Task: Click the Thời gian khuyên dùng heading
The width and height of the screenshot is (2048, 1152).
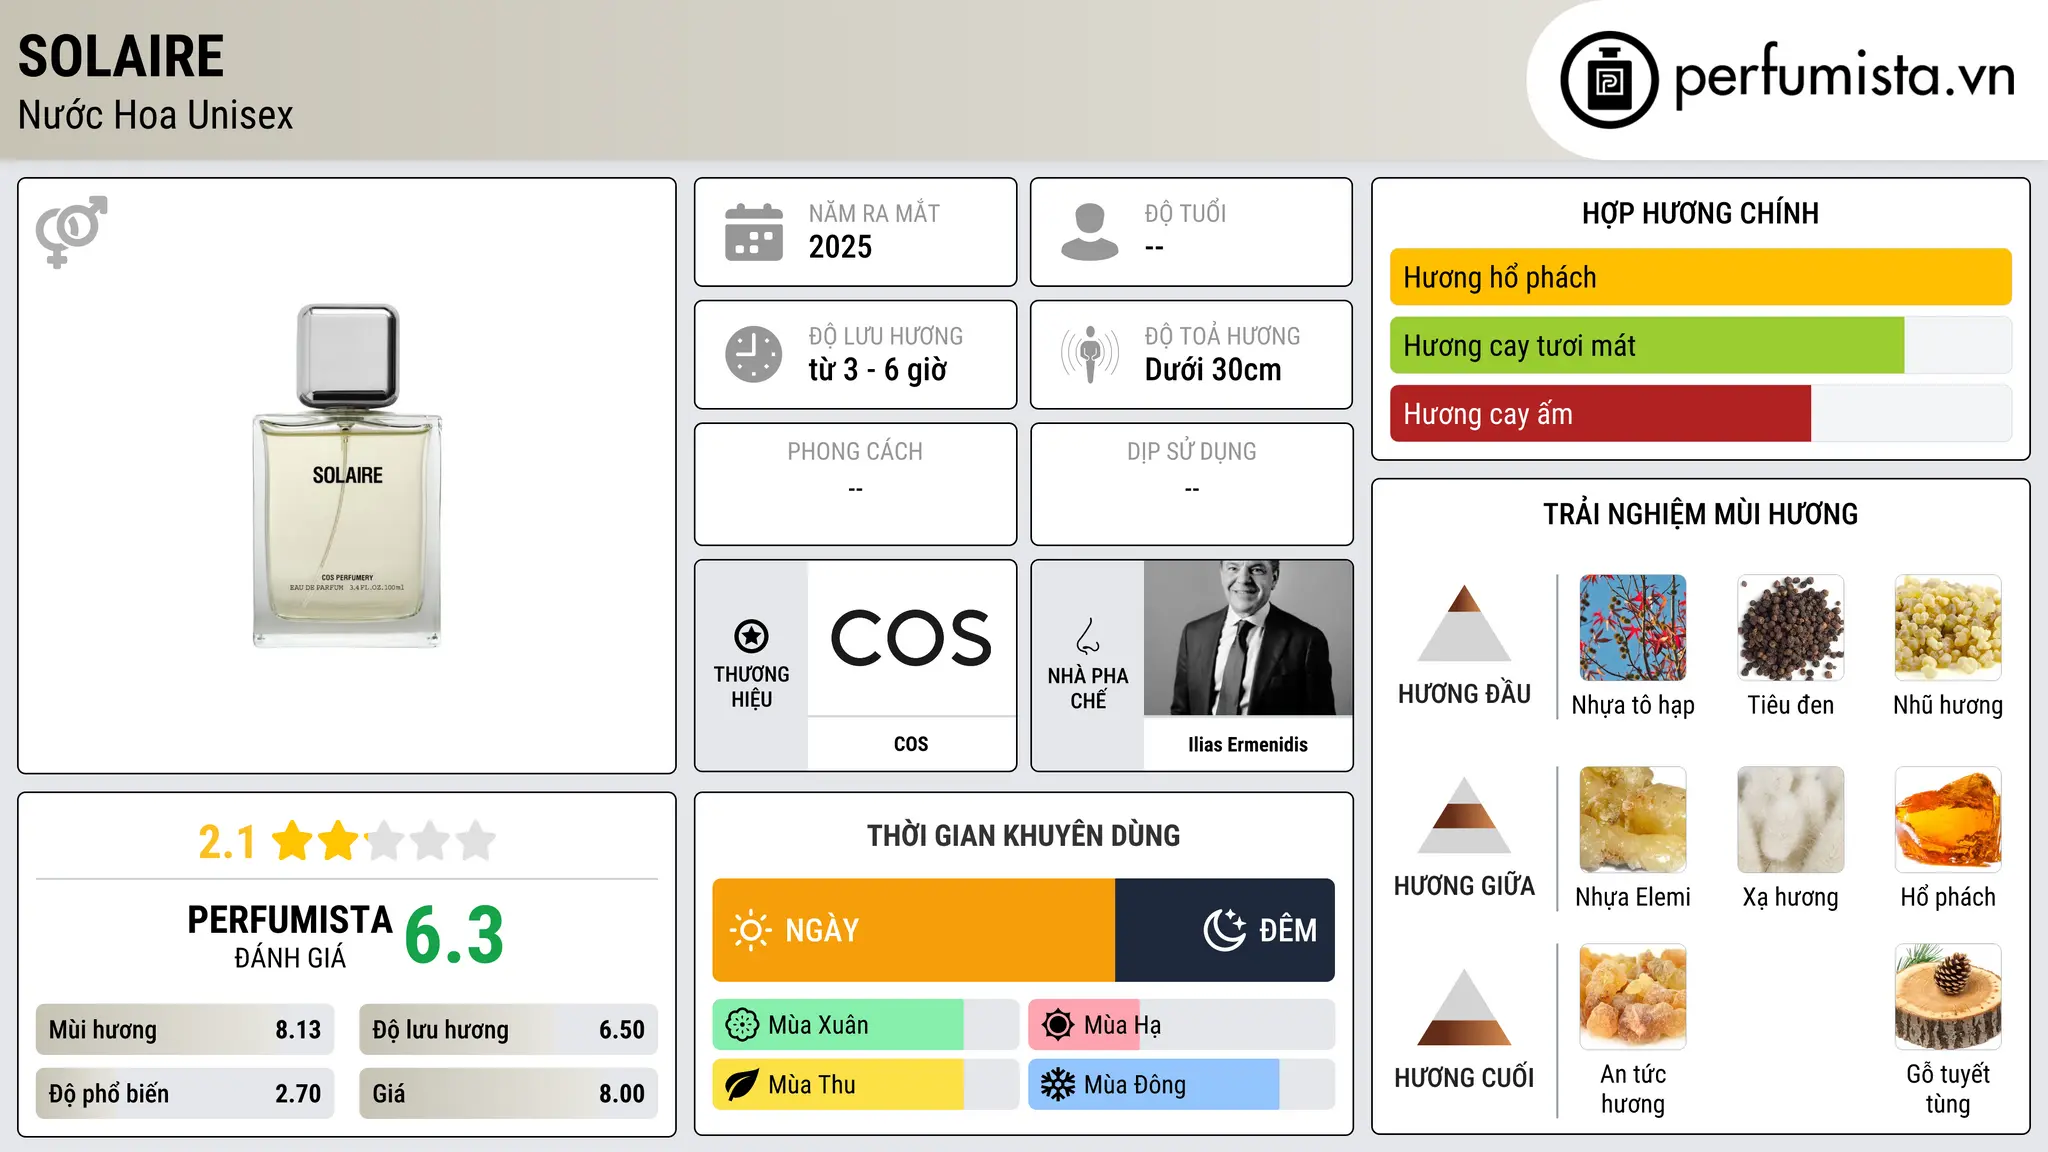Action: point(1024,835)
